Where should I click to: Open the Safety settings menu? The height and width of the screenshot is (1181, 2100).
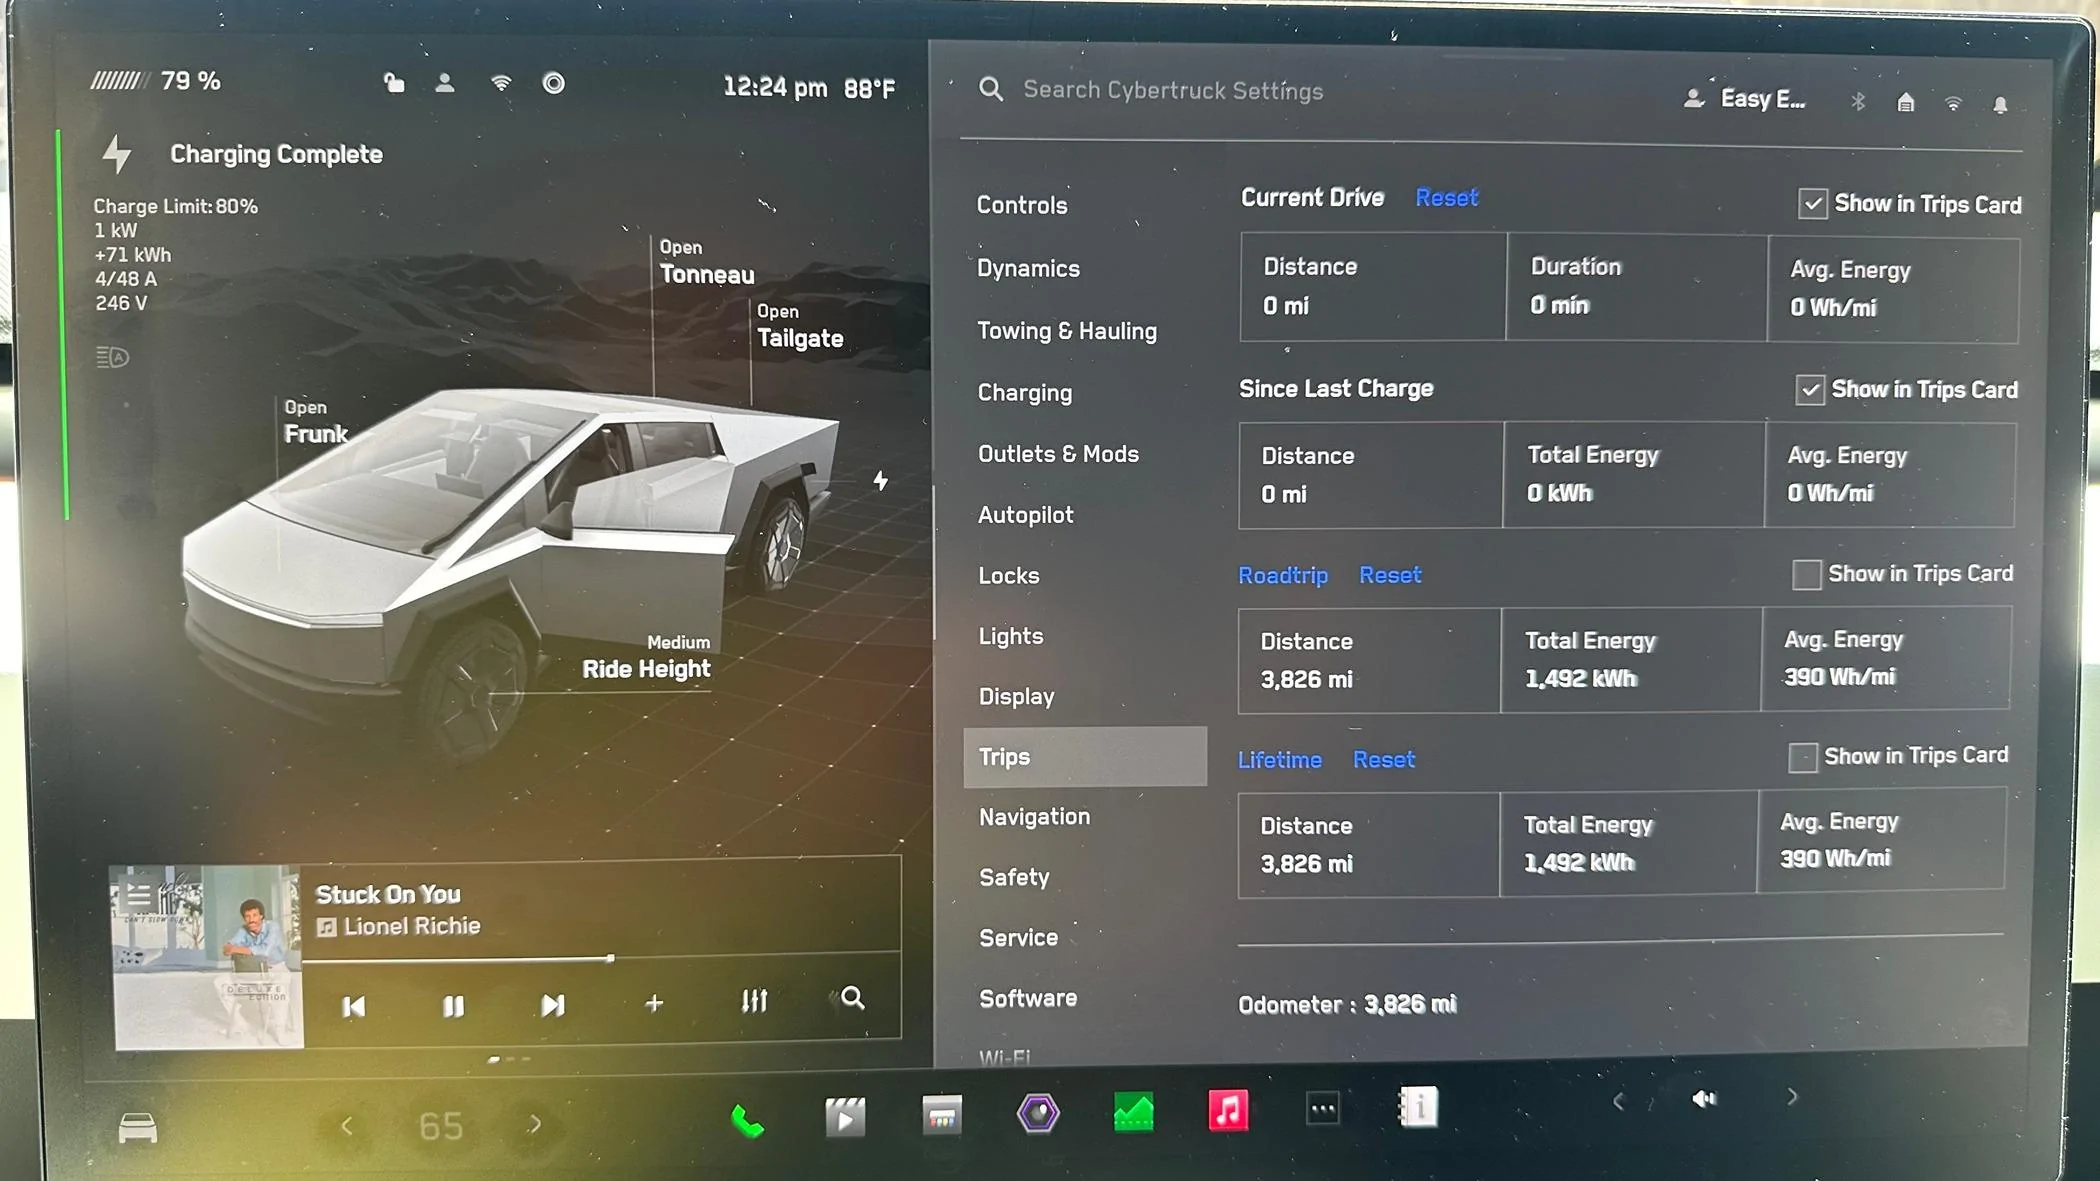click(1014, 878)
